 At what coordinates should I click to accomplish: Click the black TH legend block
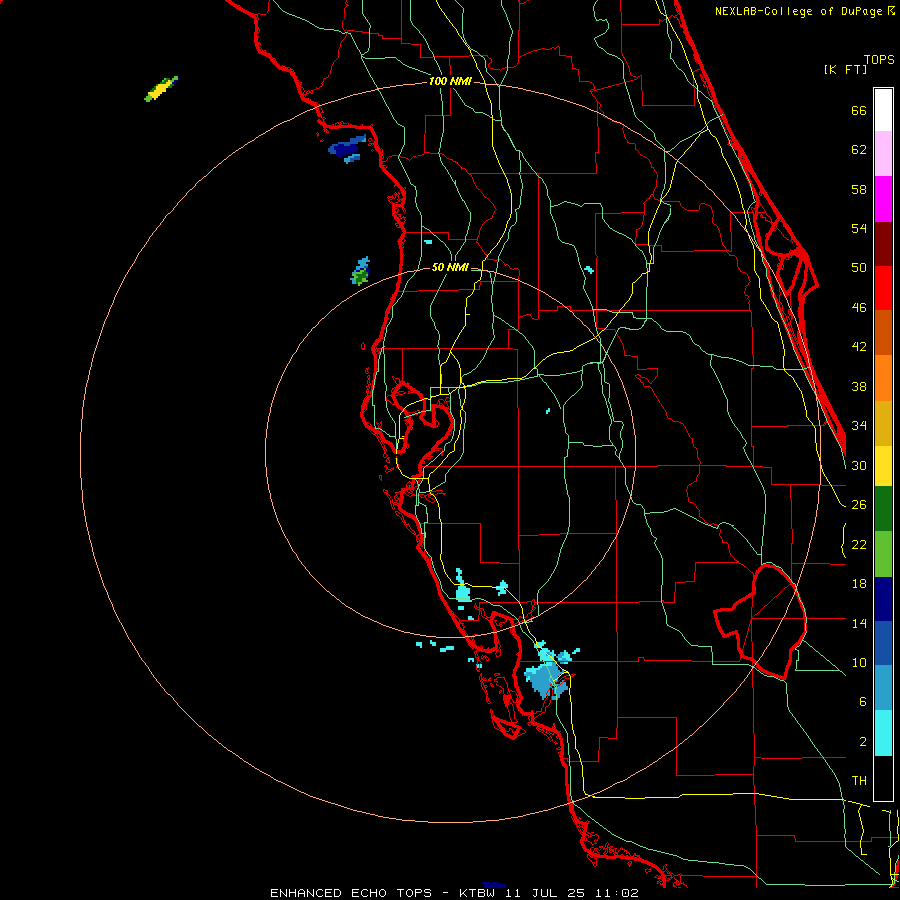point(883,778)
